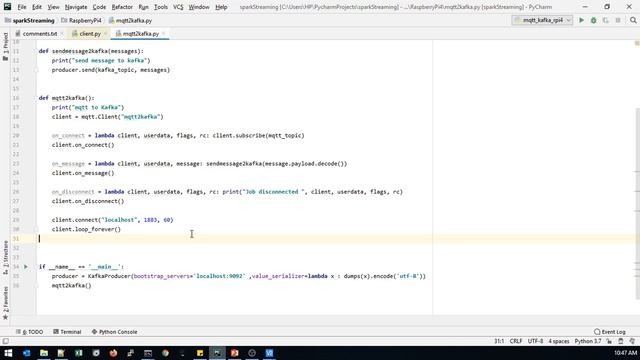Click mqtt2kafka.py in the breadcrumb bar
Viewport: 640px width, 360px height.
tap(130, 20)
